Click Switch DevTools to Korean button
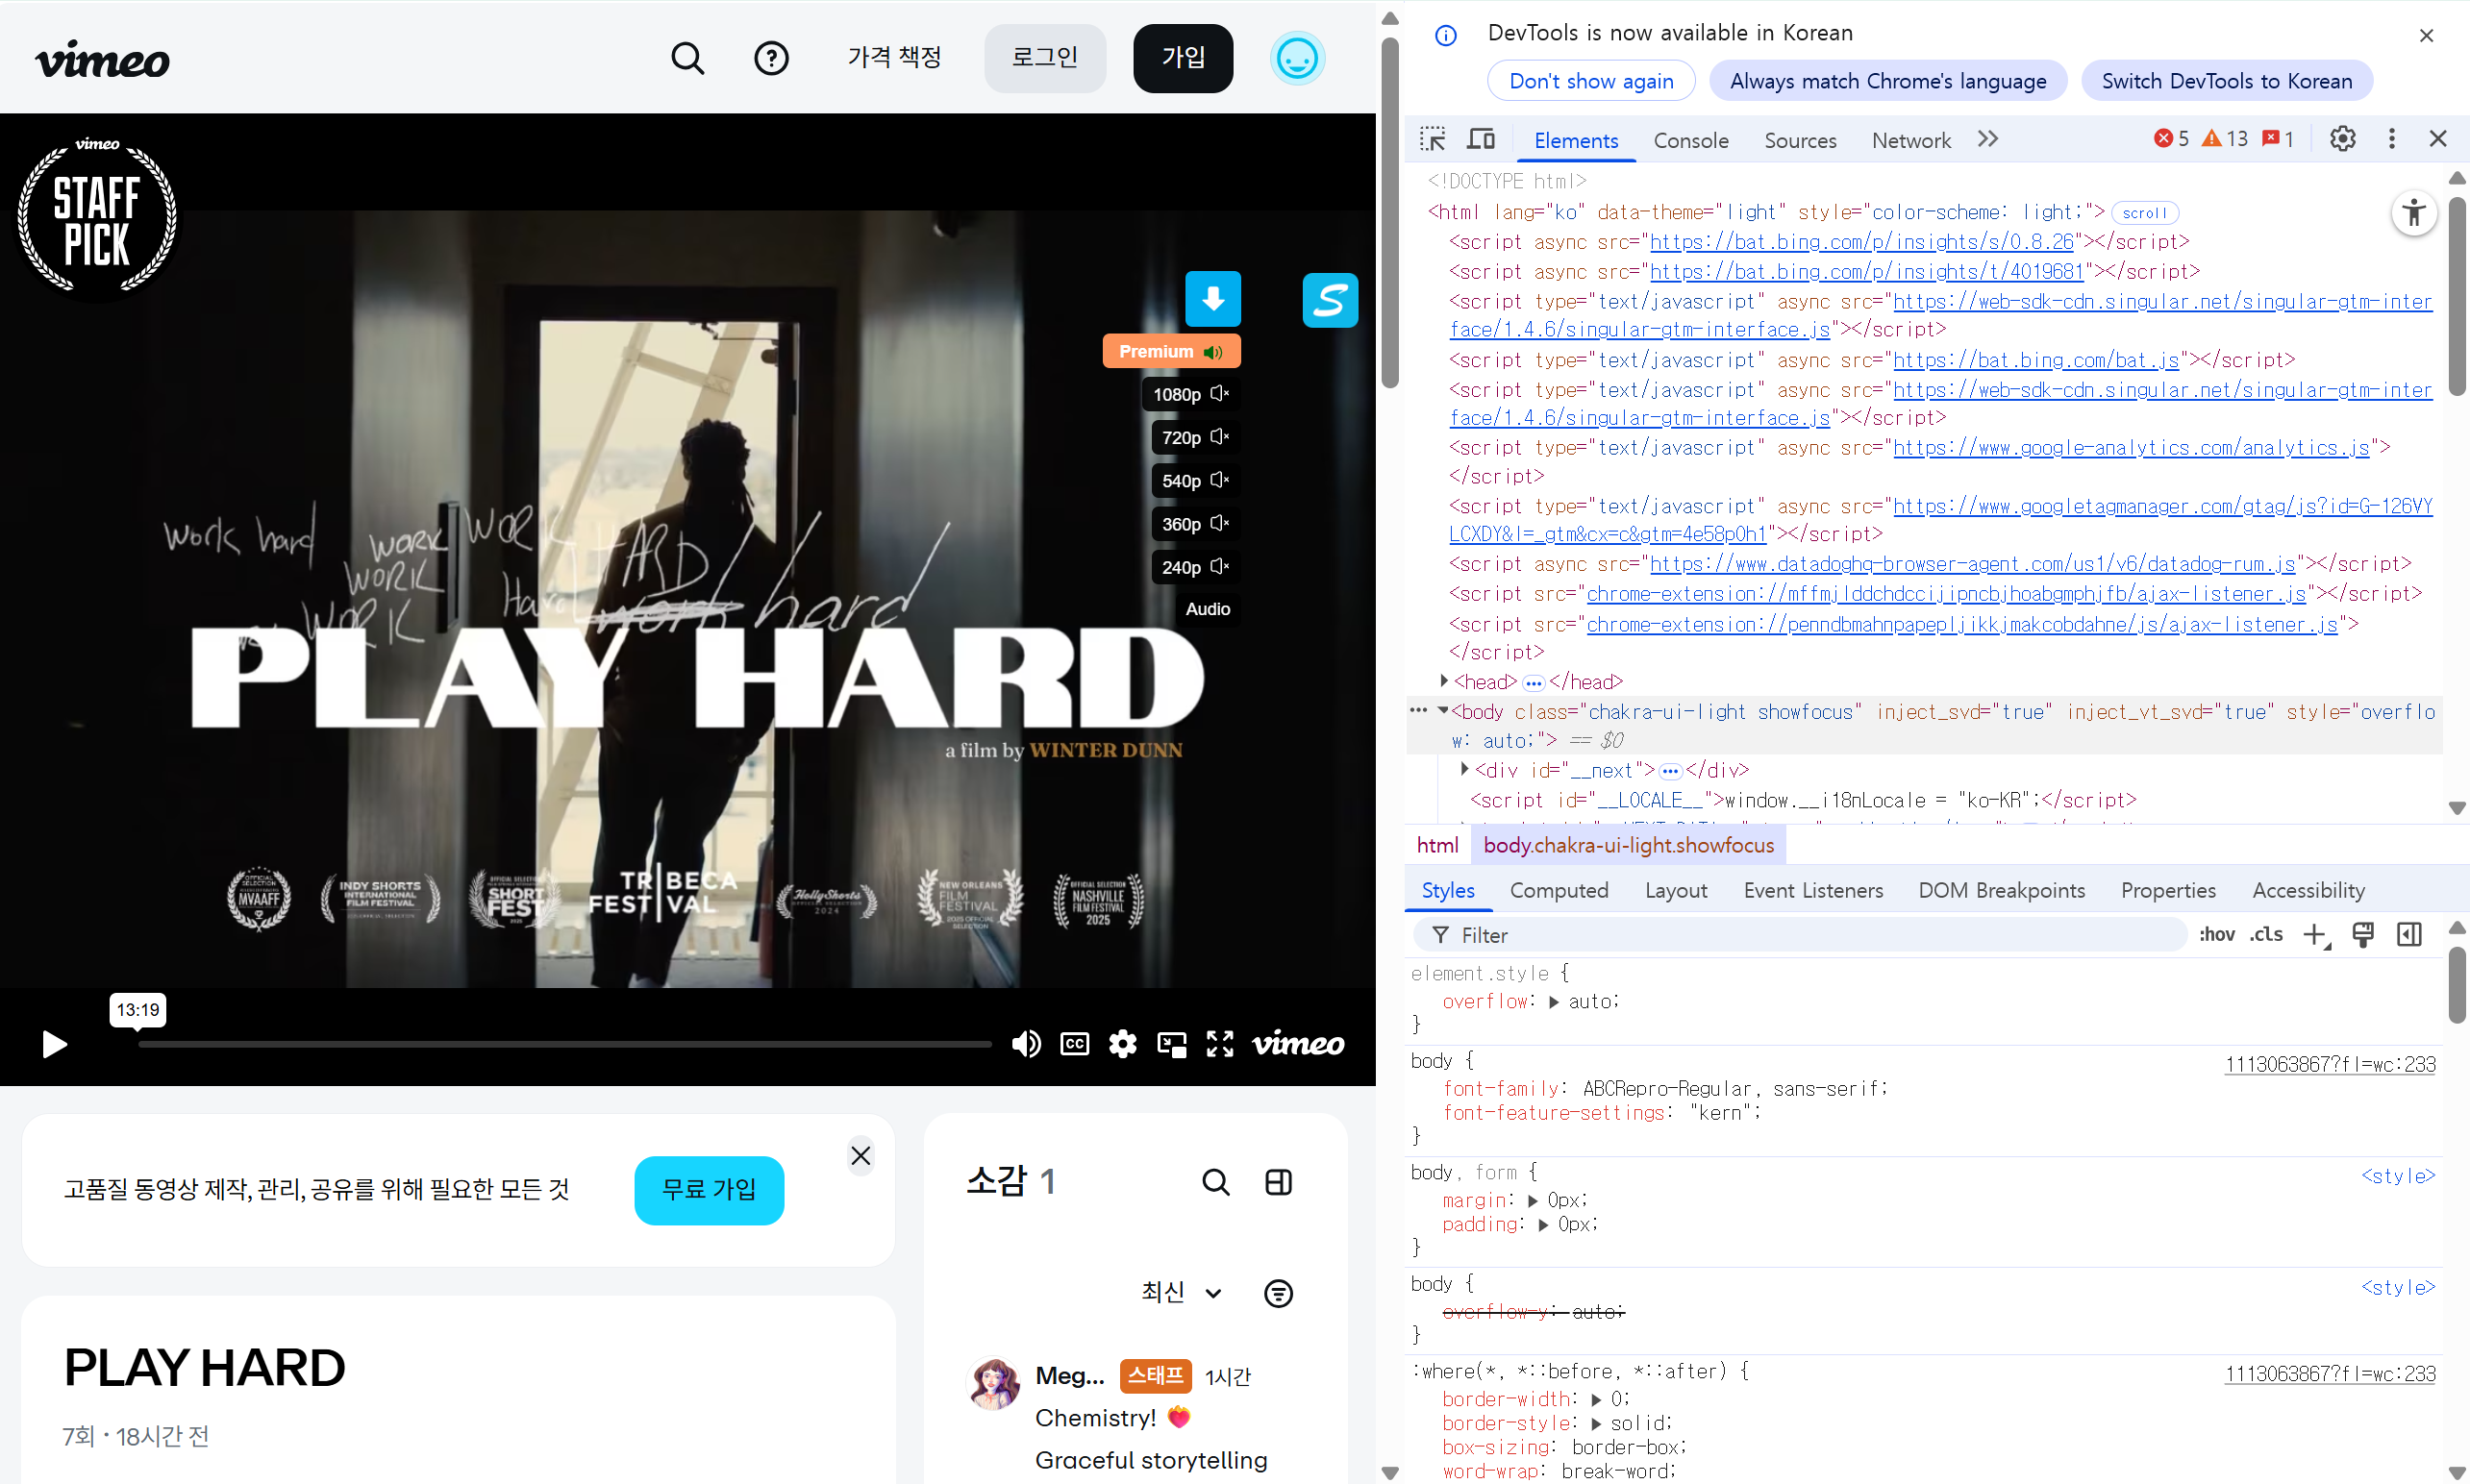2470x1484 pixels. click(x=2226, y=81)
